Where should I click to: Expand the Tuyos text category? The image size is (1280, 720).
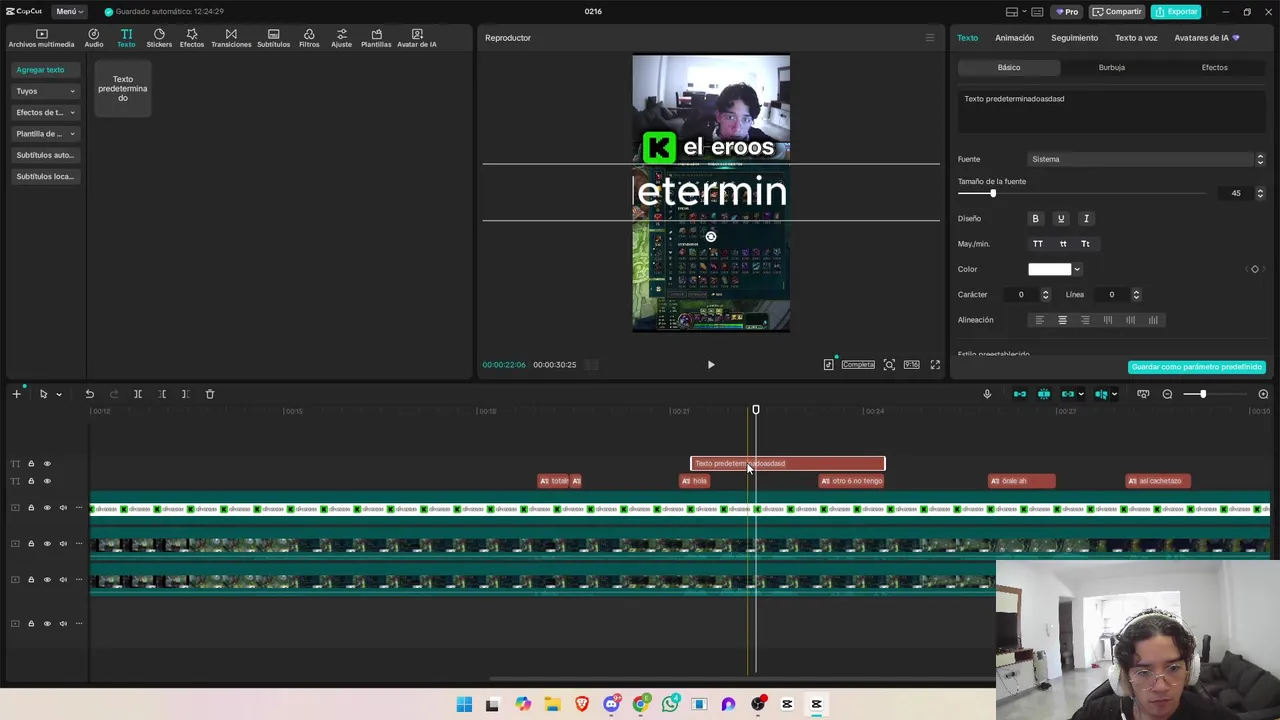coord(45,91)
